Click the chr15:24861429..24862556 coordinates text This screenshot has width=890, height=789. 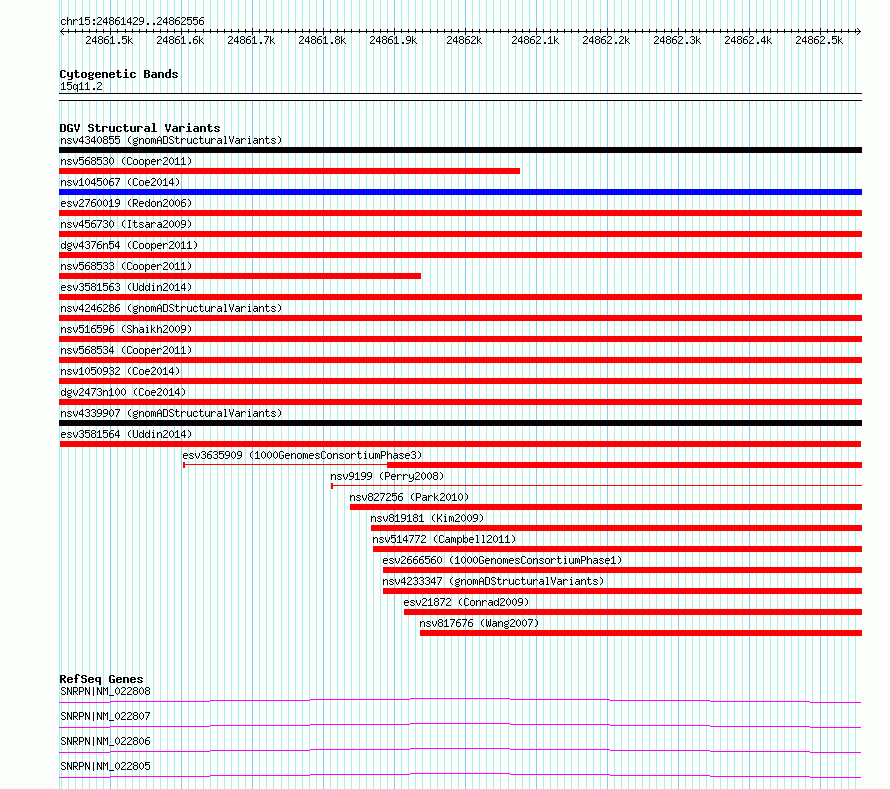pos(132,22)
